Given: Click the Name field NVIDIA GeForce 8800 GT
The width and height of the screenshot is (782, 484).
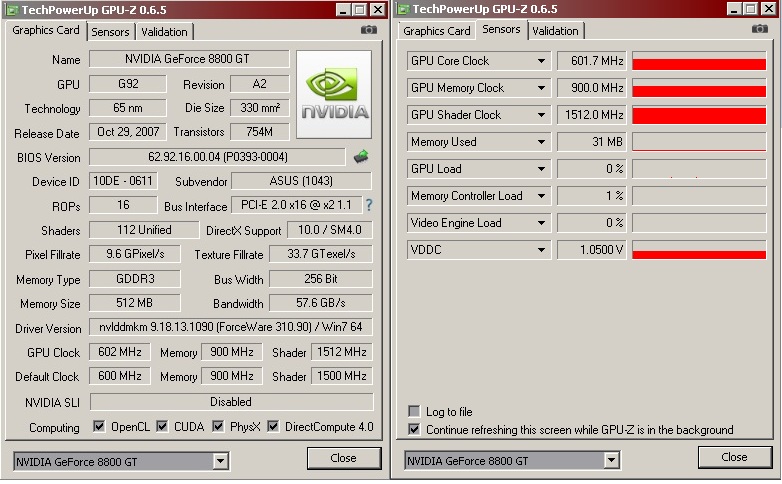Looking at the screenshot, I should pos(189,59).
